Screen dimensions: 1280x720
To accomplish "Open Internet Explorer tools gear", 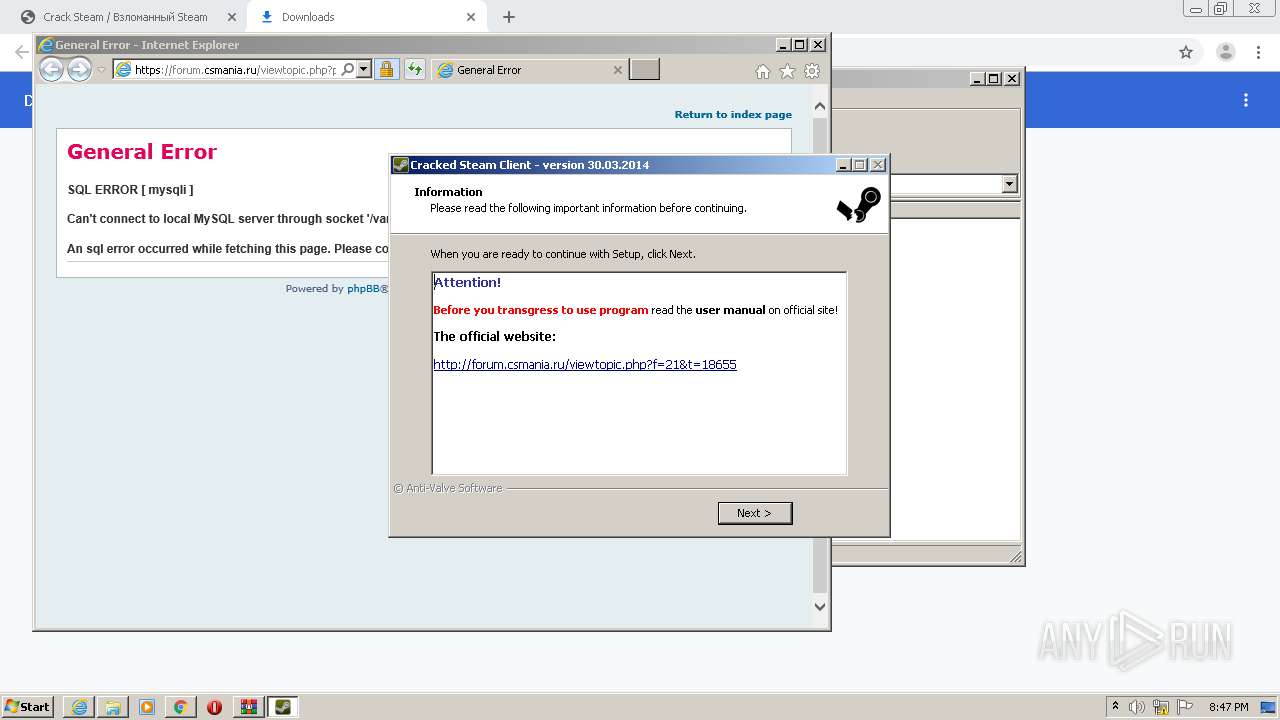I will [812, 71].
